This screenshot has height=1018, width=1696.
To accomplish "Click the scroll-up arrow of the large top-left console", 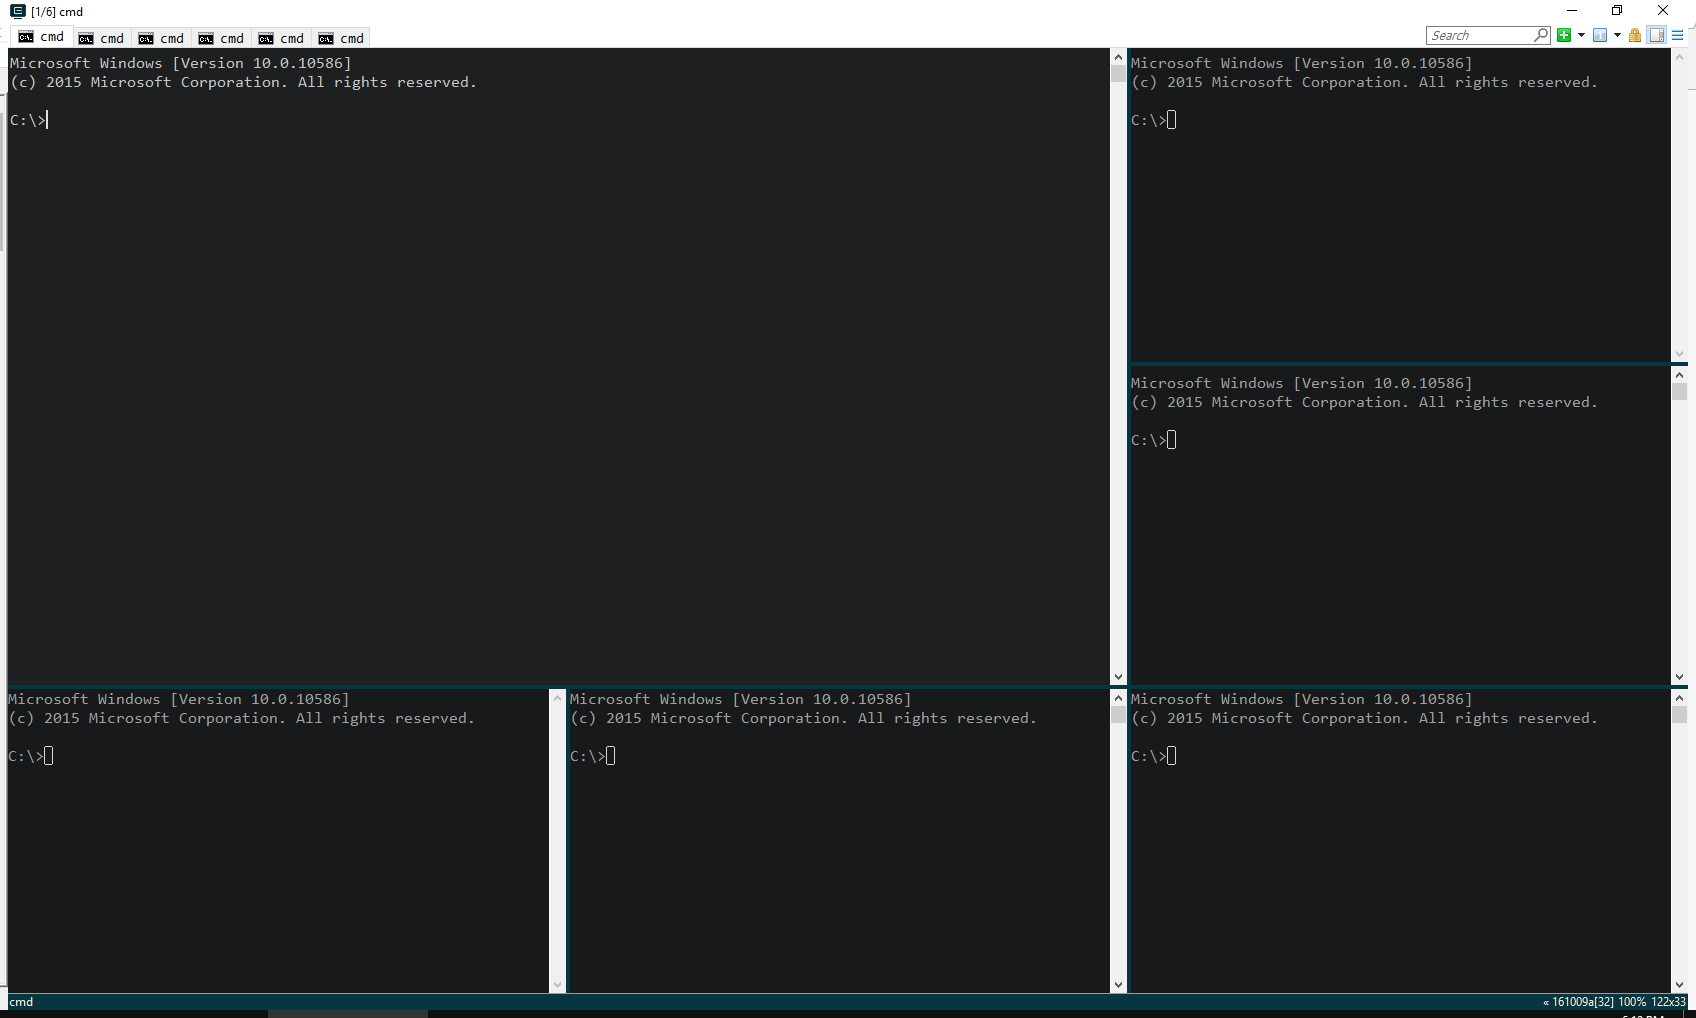I will (1118, 57).
